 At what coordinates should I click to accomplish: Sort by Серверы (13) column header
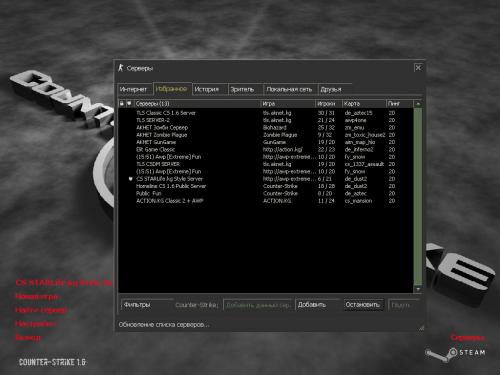(x=197, y=104)
